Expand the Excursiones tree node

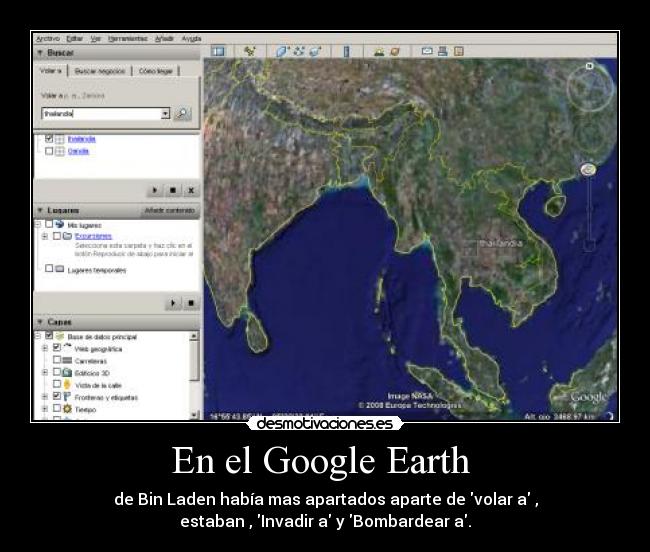click(45, 236)
